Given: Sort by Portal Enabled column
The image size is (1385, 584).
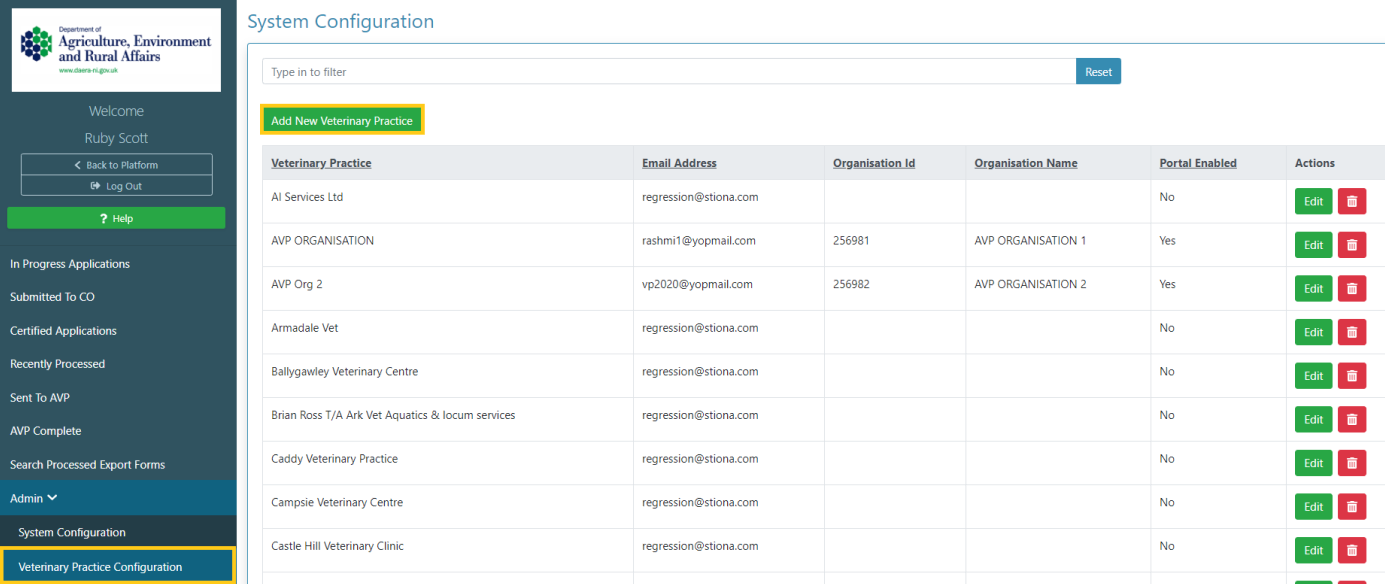Looking at the screenshot, I should pos(1198,163).
